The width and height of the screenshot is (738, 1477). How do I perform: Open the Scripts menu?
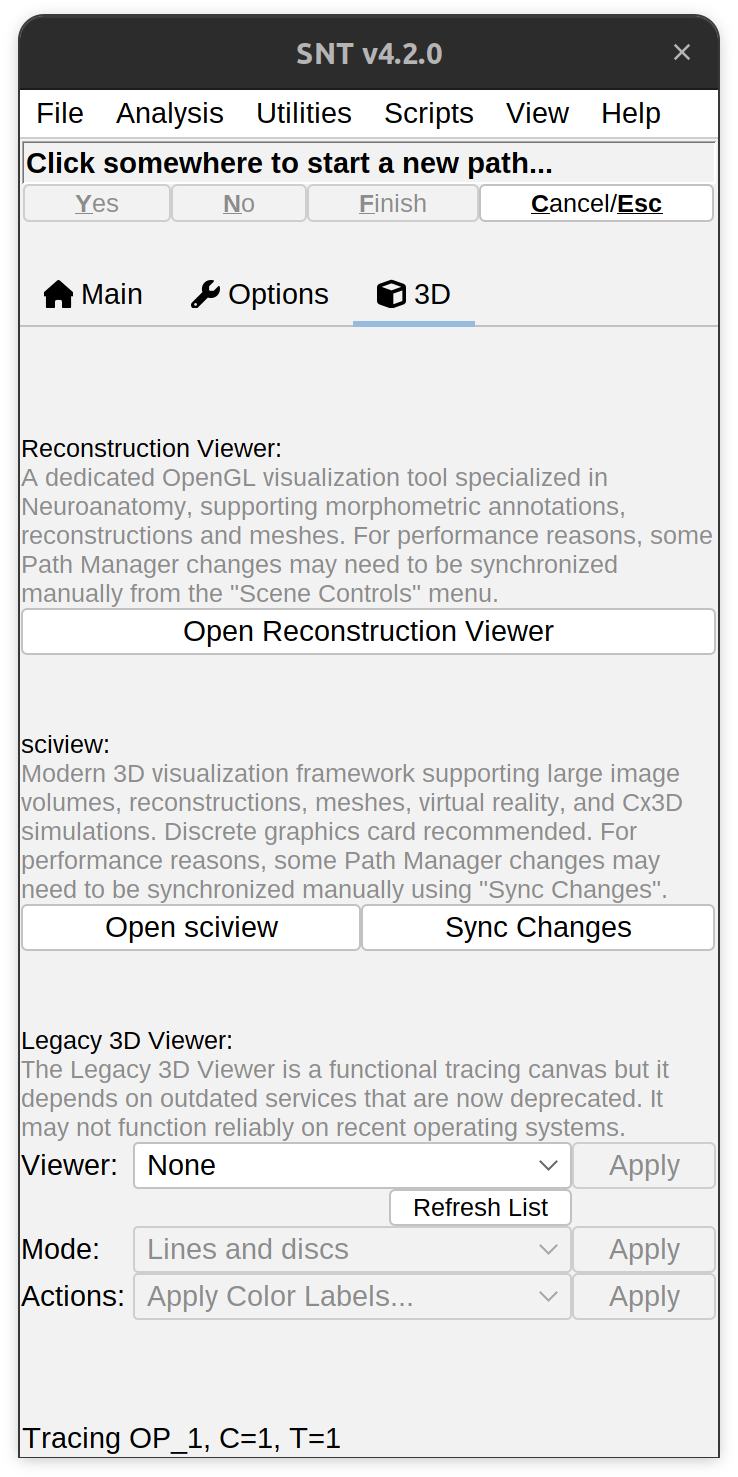[x=429, y=113]
